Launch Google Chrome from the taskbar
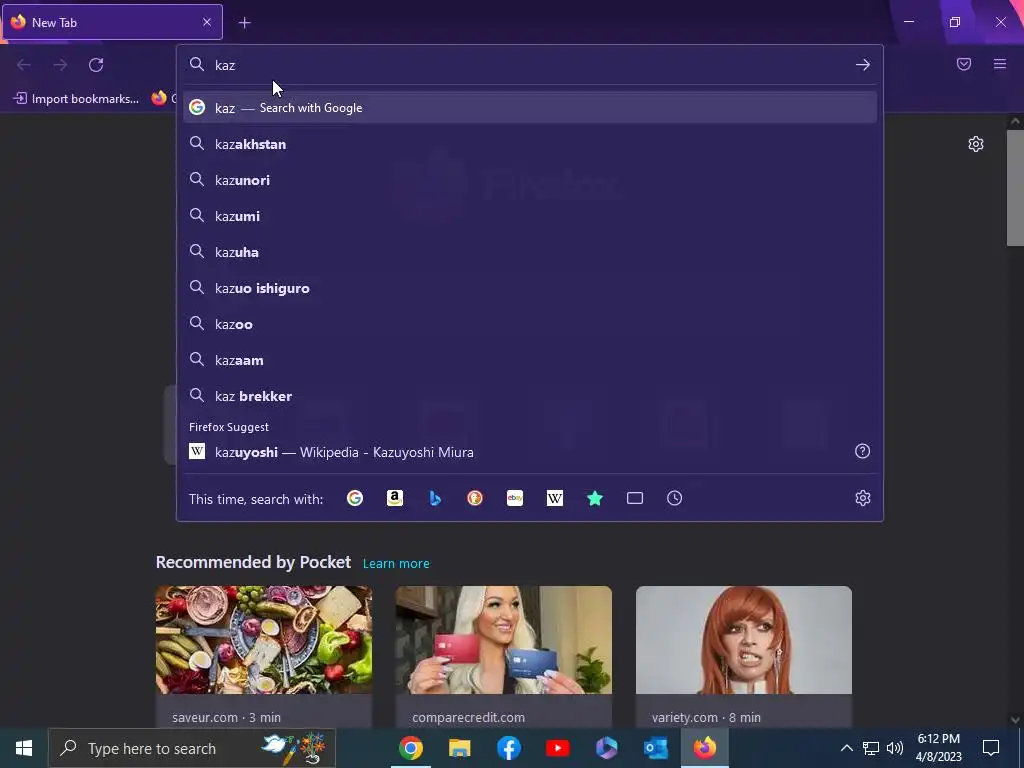Screen dimensions: 1024x768 [x=411, y=748]
